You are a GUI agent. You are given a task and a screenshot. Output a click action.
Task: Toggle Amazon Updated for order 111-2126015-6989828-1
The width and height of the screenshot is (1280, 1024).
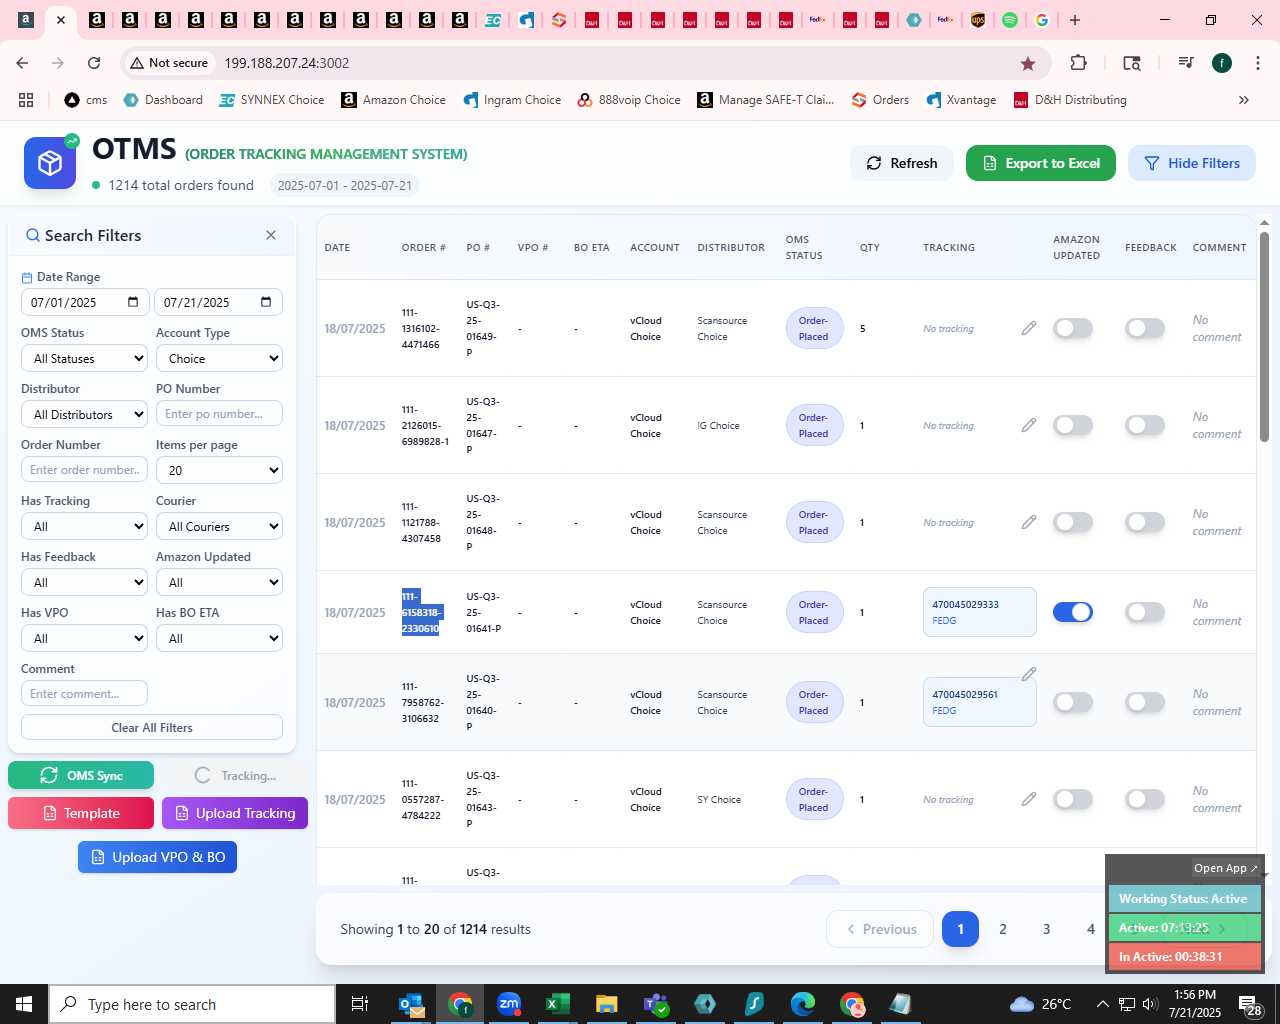click(x=1073, y=425)
